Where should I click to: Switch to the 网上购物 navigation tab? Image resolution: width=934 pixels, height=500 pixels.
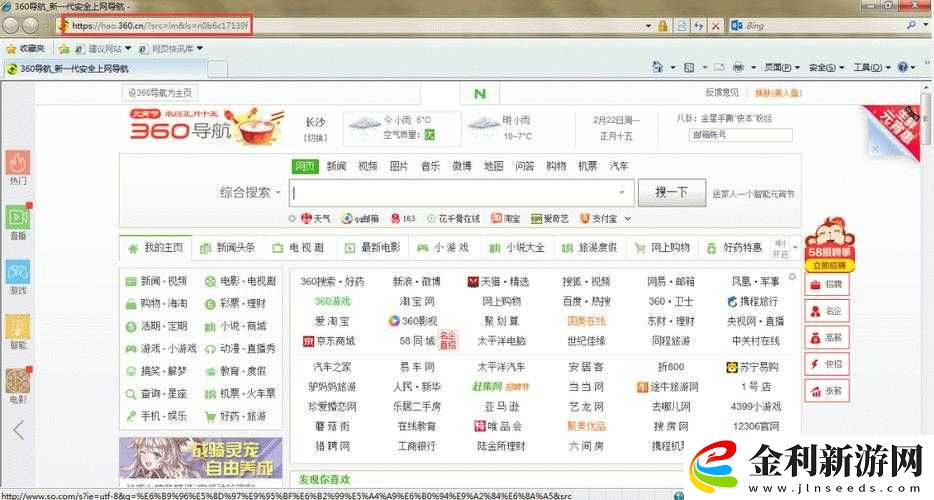(x=662, y=247)
